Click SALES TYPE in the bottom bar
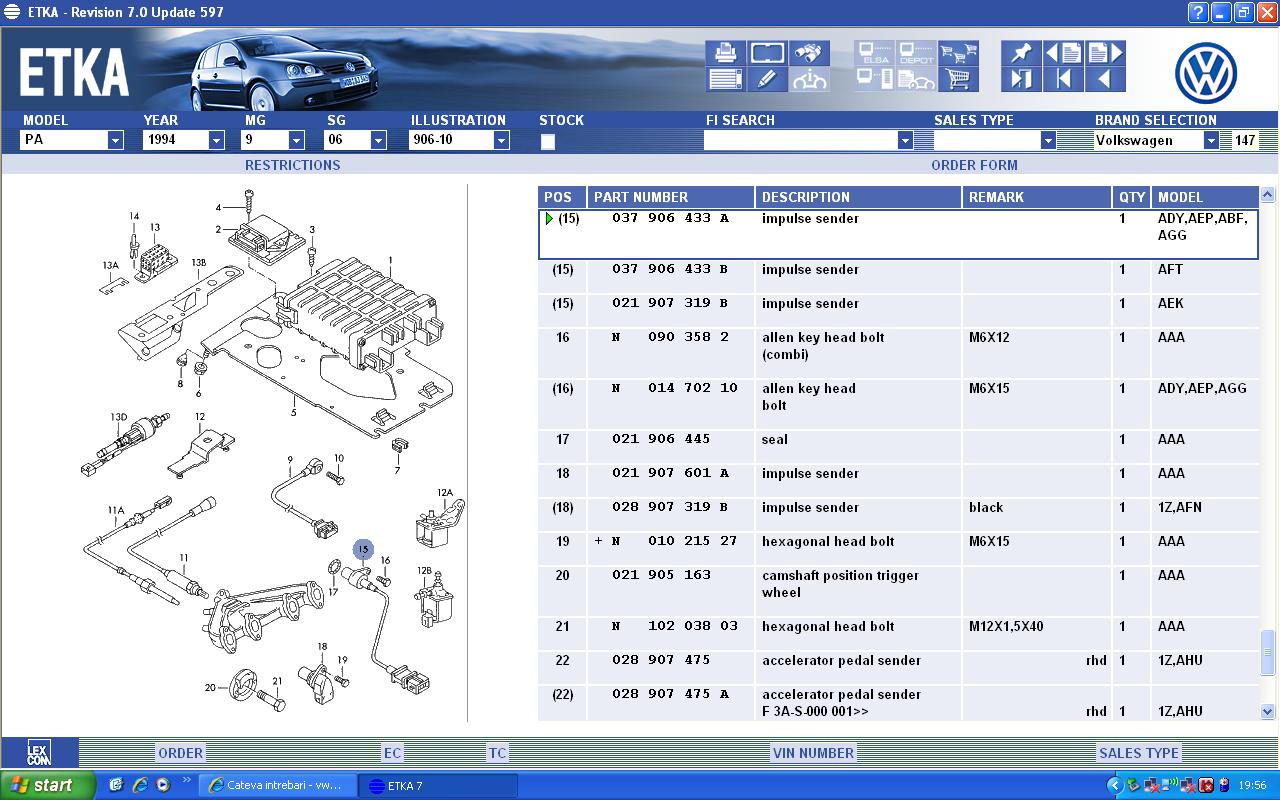 tap(1139, 753)
